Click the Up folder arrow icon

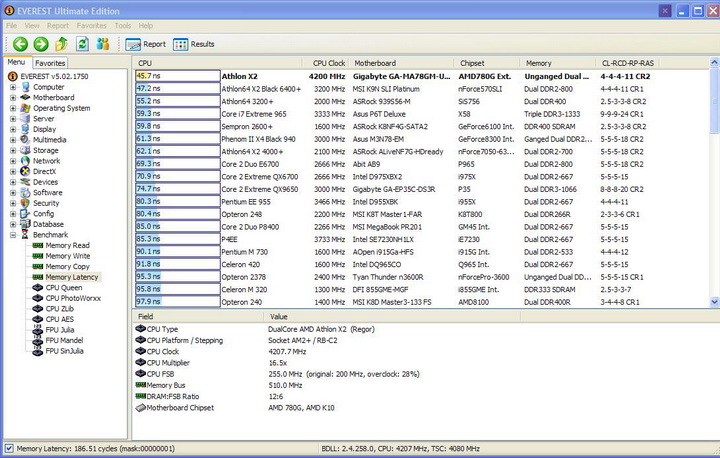pyautogui.click(x=62, y=44)
